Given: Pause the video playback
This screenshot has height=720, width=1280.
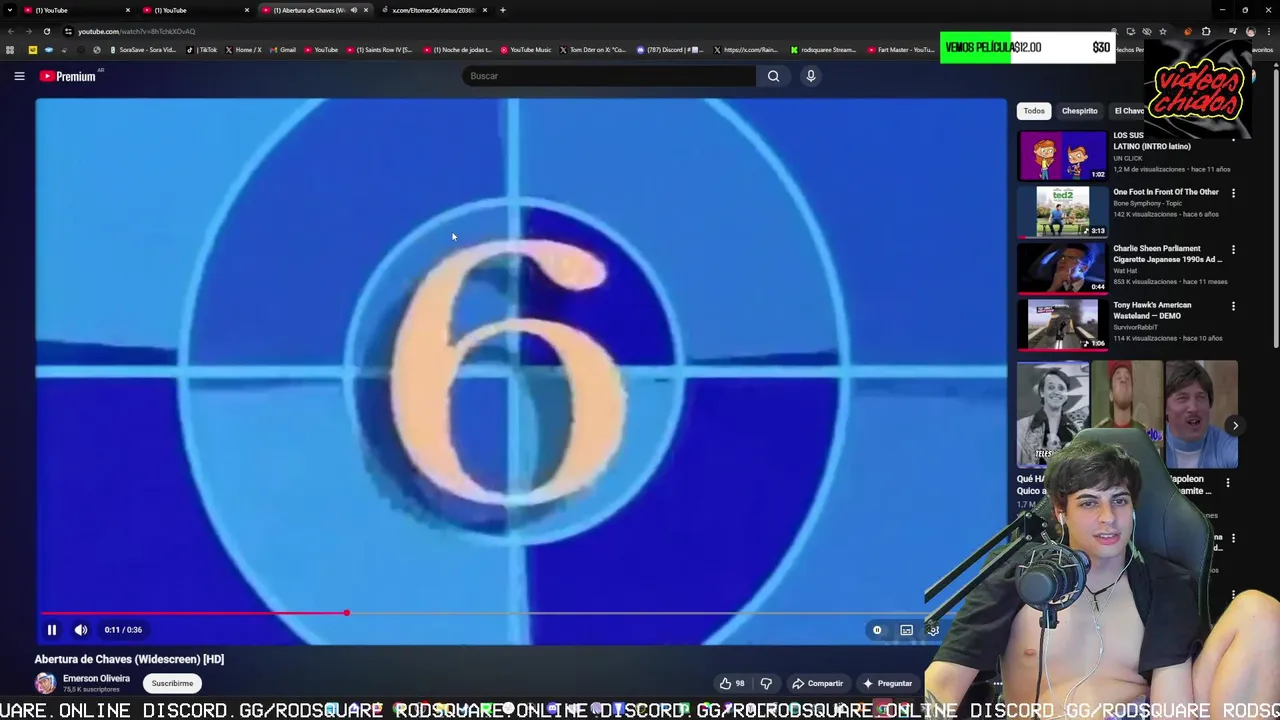Looking at the screenshot, I should [x=52, y=630].
